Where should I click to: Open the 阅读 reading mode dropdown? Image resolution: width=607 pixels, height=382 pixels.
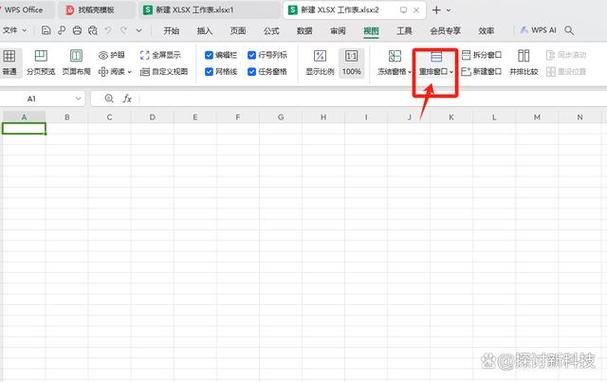[115, 72]
